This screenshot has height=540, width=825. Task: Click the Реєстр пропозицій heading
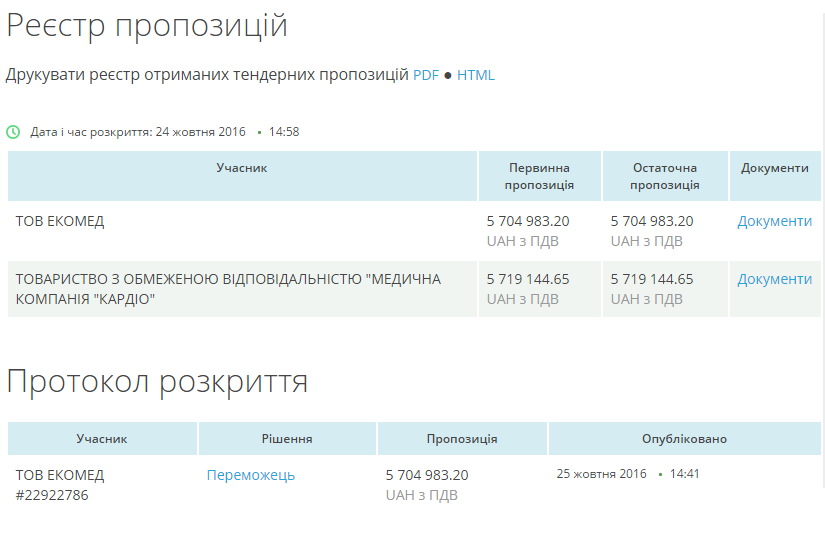[x=147, y=26]
